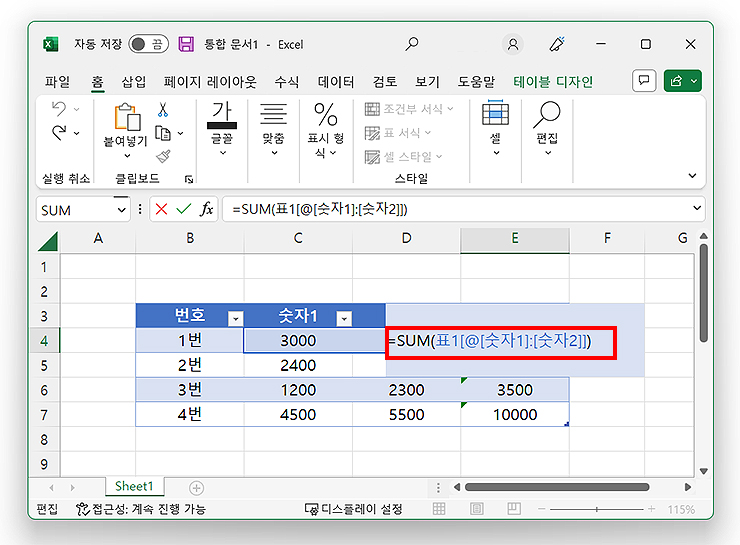This screenshot has height=545, width=740.
Task: Switch to Normal view grid icon
Action: pos(439,509)
